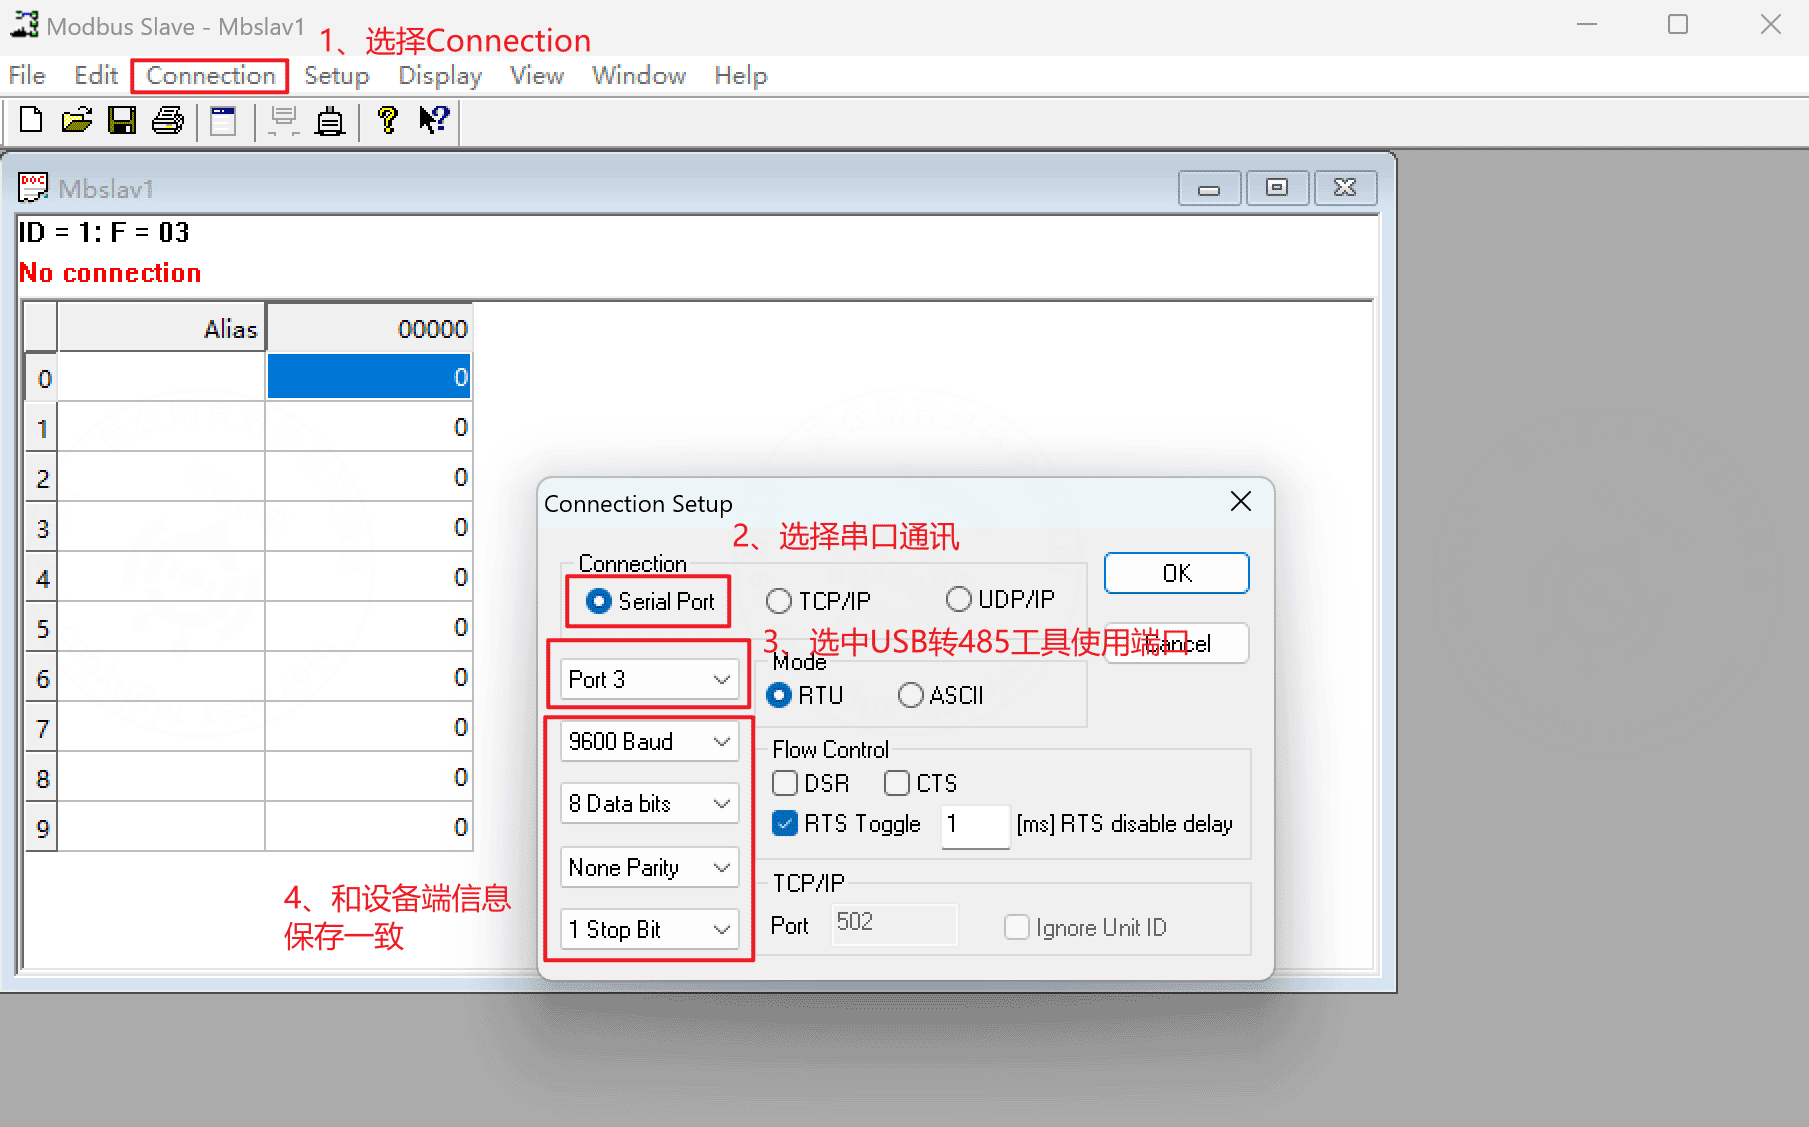This screenshot has width=1809, height=1127.
Task: Open the Setup menu
Action: pos(336,76)
